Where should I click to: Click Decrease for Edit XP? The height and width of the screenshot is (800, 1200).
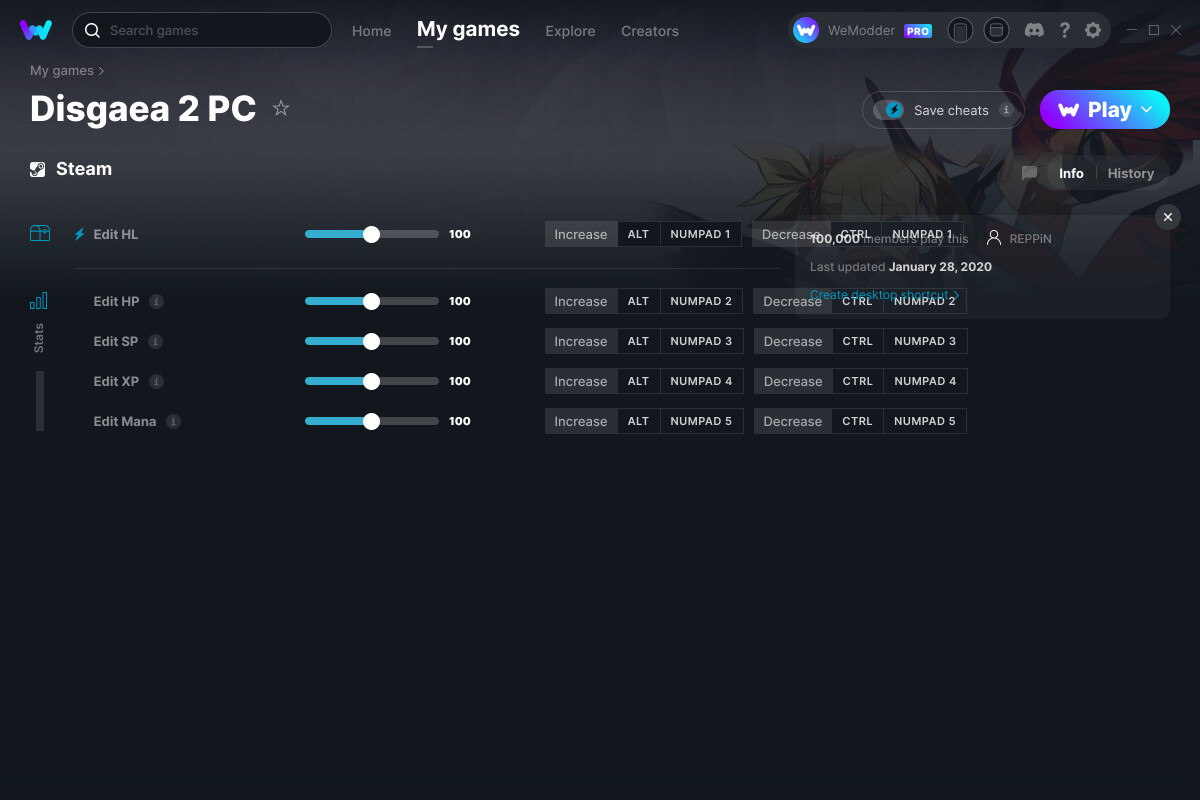click(793, 381)
